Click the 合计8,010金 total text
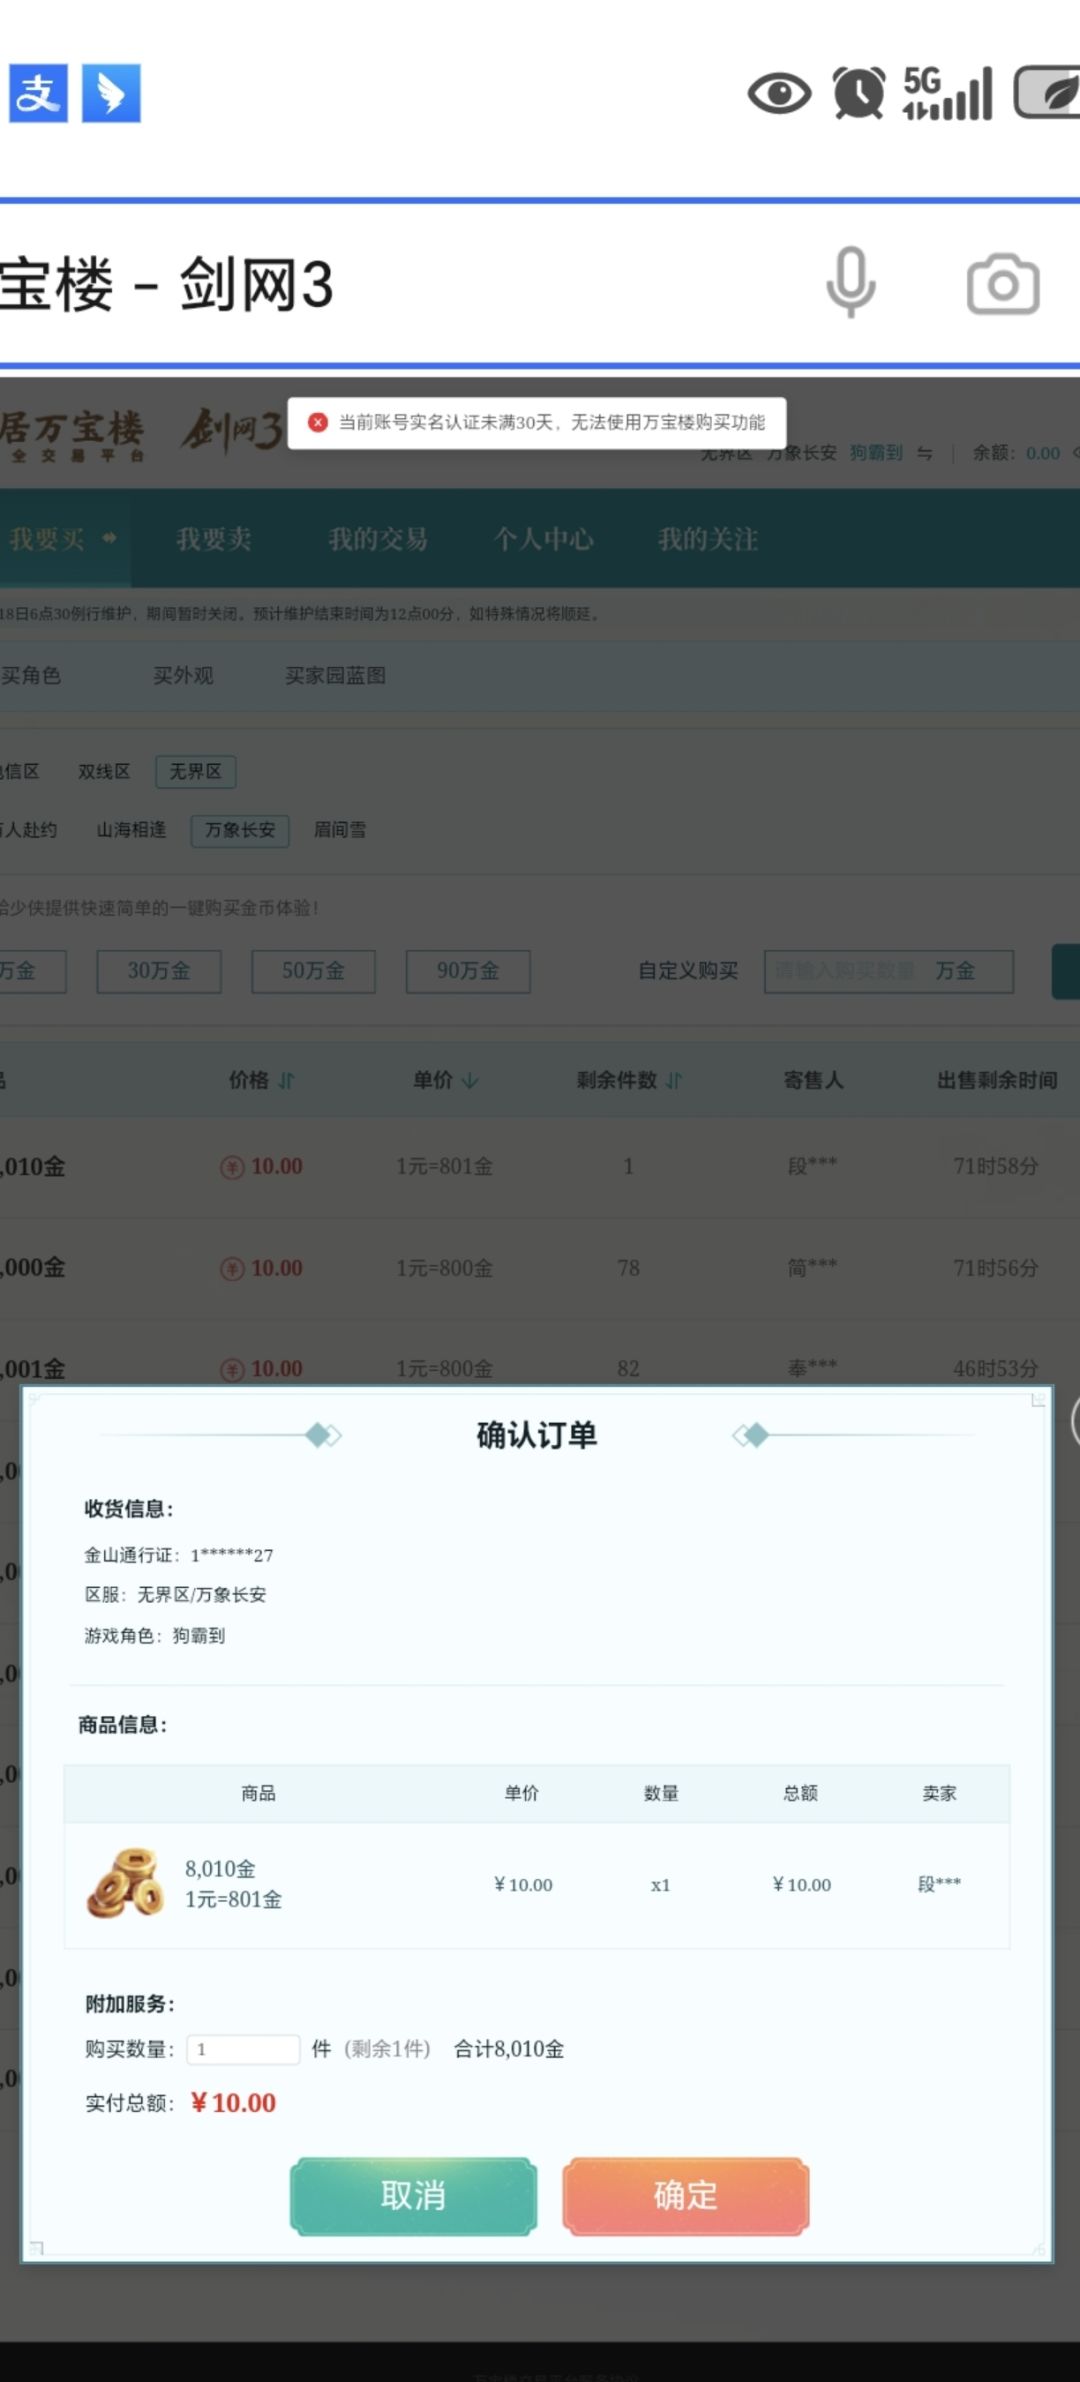Screen dimensions: 1080x2382 pos(509,2049)
